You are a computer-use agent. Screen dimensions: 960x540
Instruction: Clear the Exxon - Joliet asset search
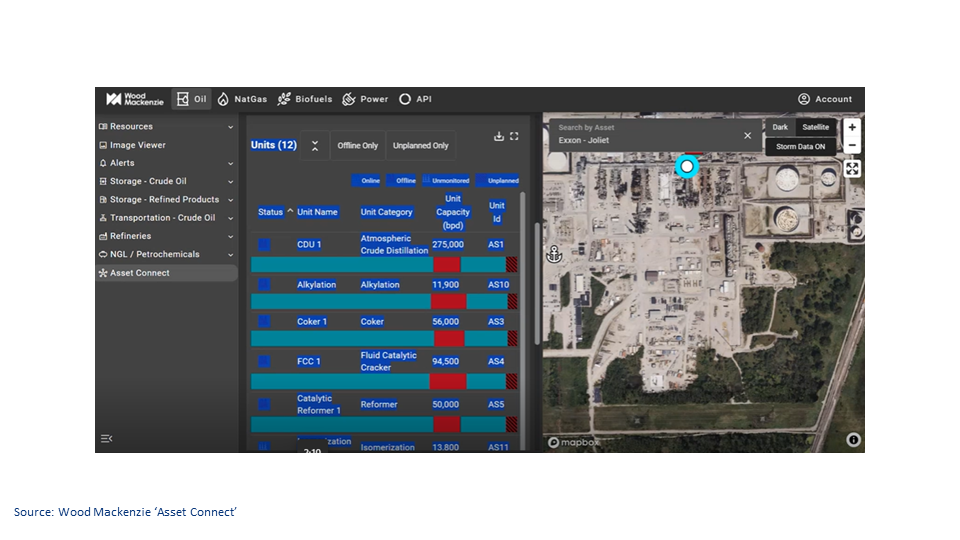click(x=747, y=136)
